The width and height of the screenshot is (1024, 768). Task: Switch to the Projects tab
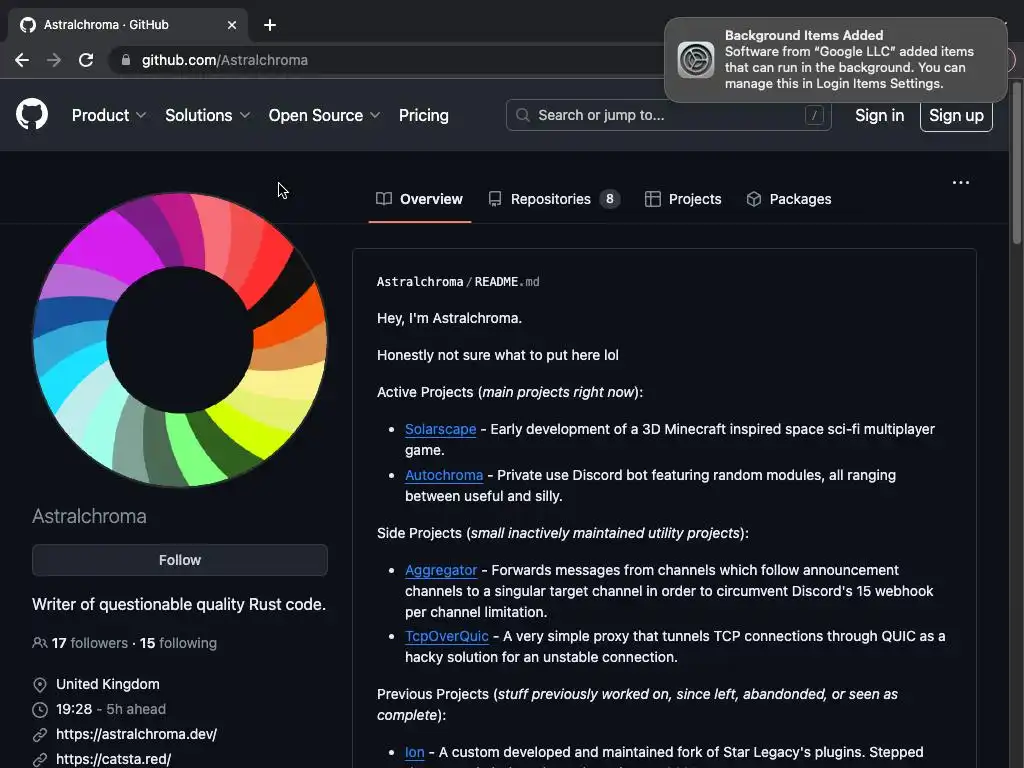683,199
